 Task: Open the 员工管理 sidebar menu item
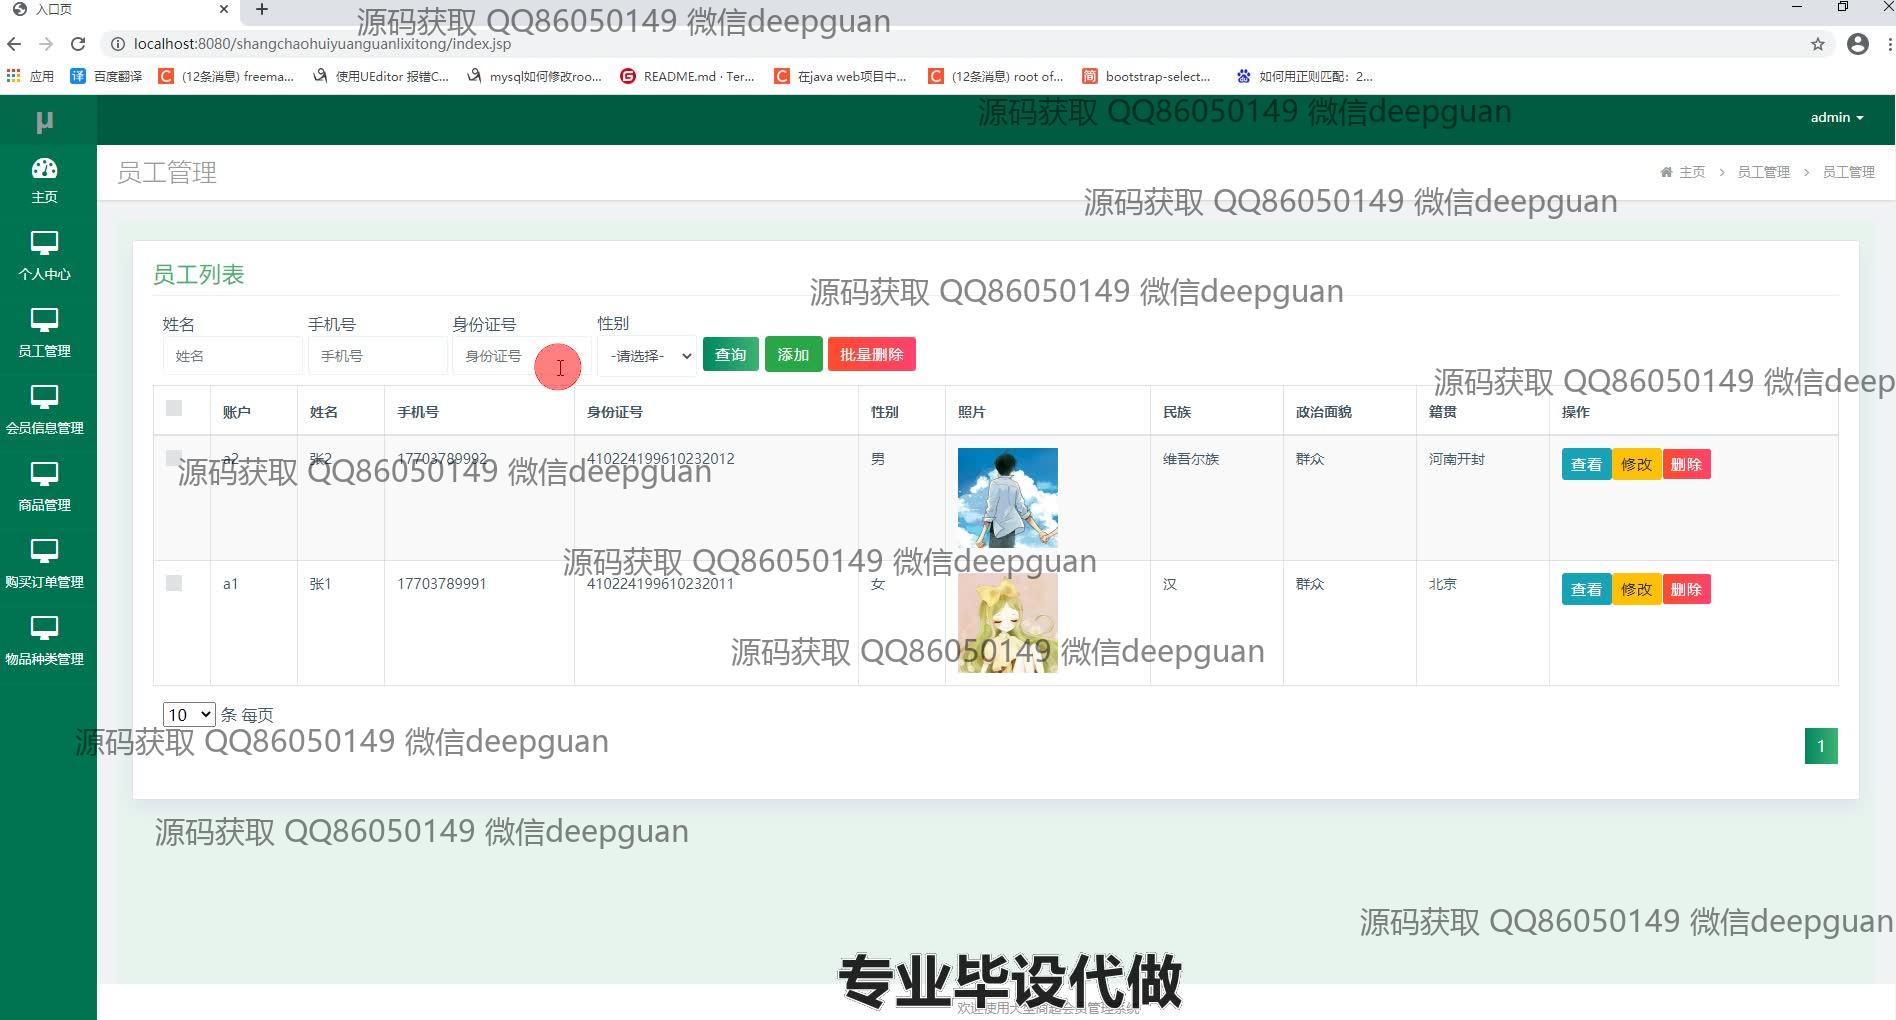pos(45,332)
